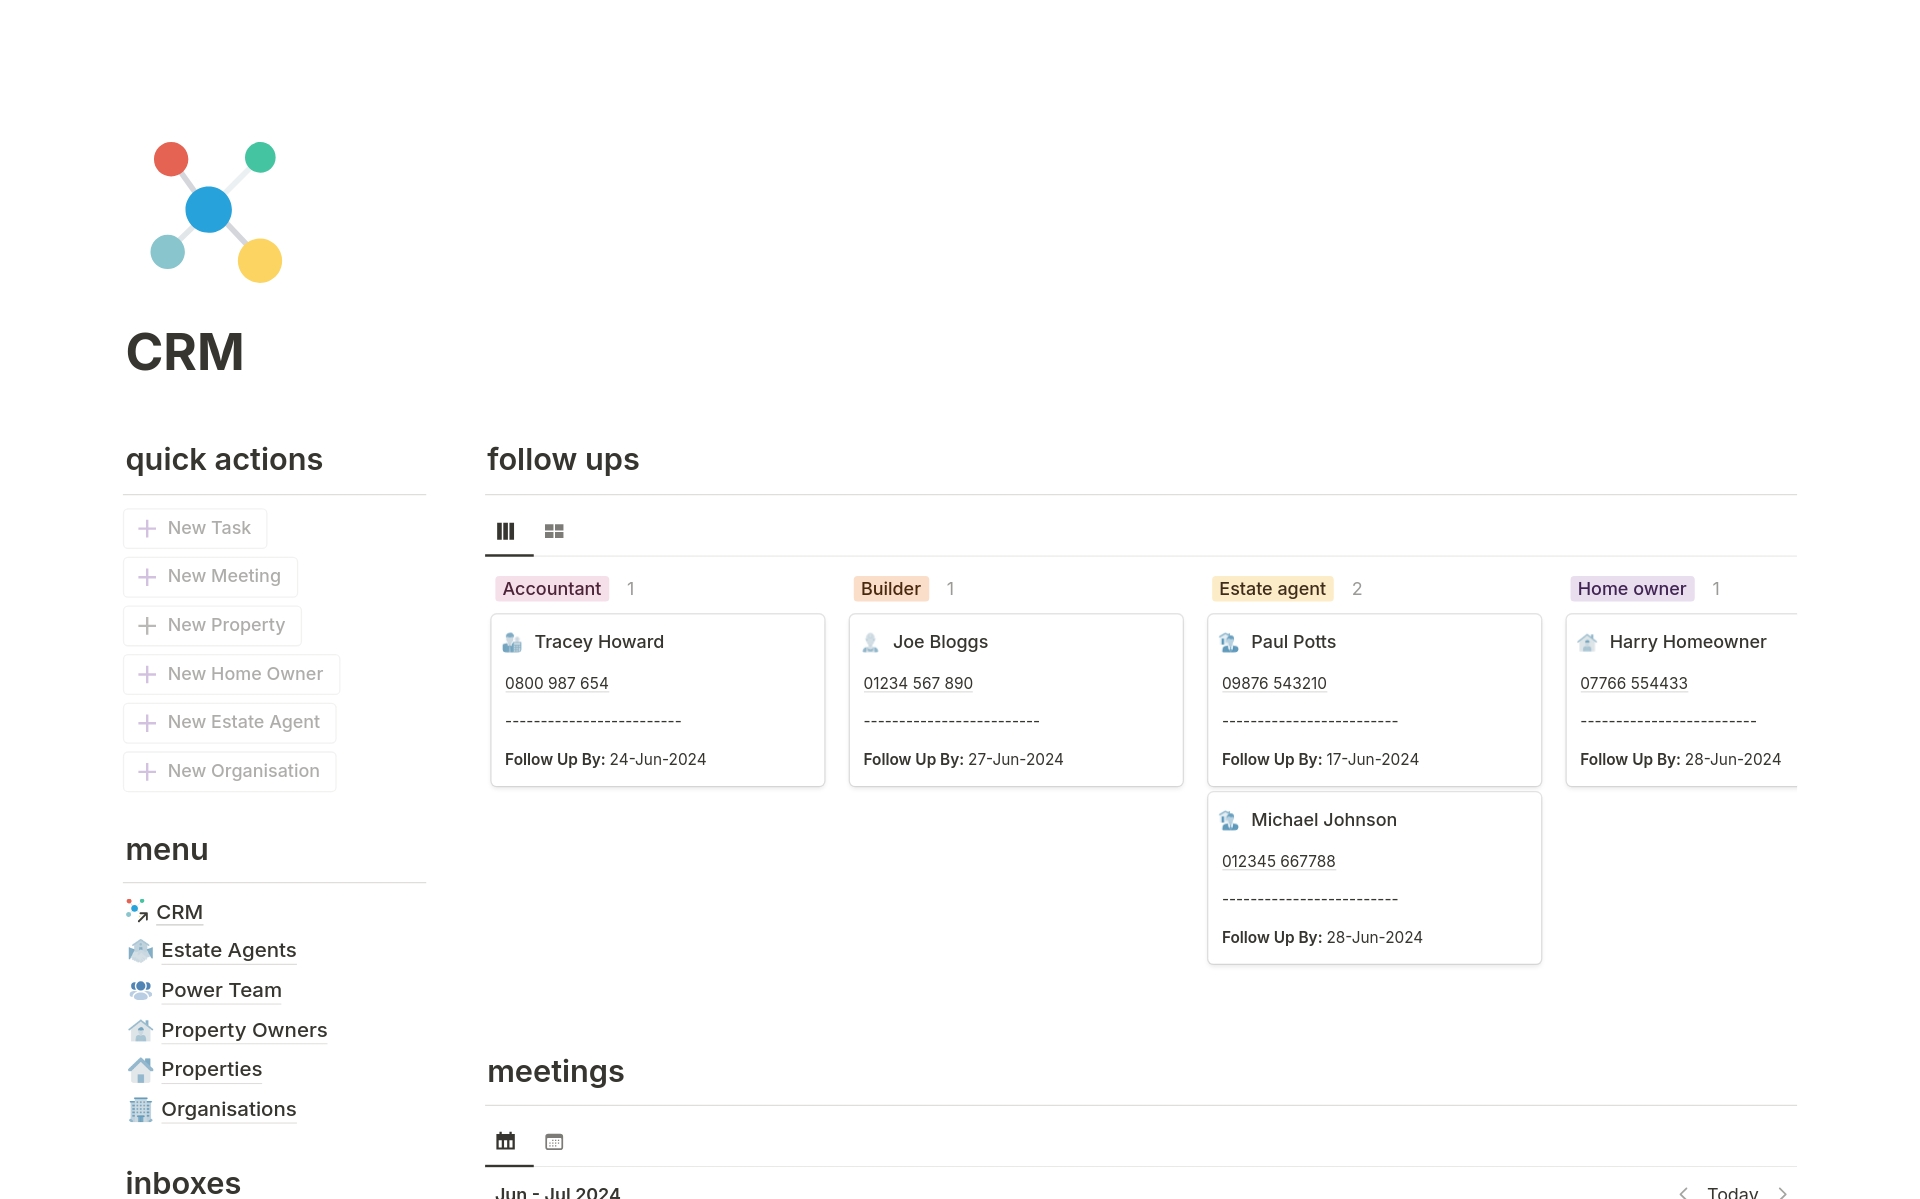Select second calendar view icon under meetings
The width and height of the screenshot is (1920, 1199).
coord(554,1141)
